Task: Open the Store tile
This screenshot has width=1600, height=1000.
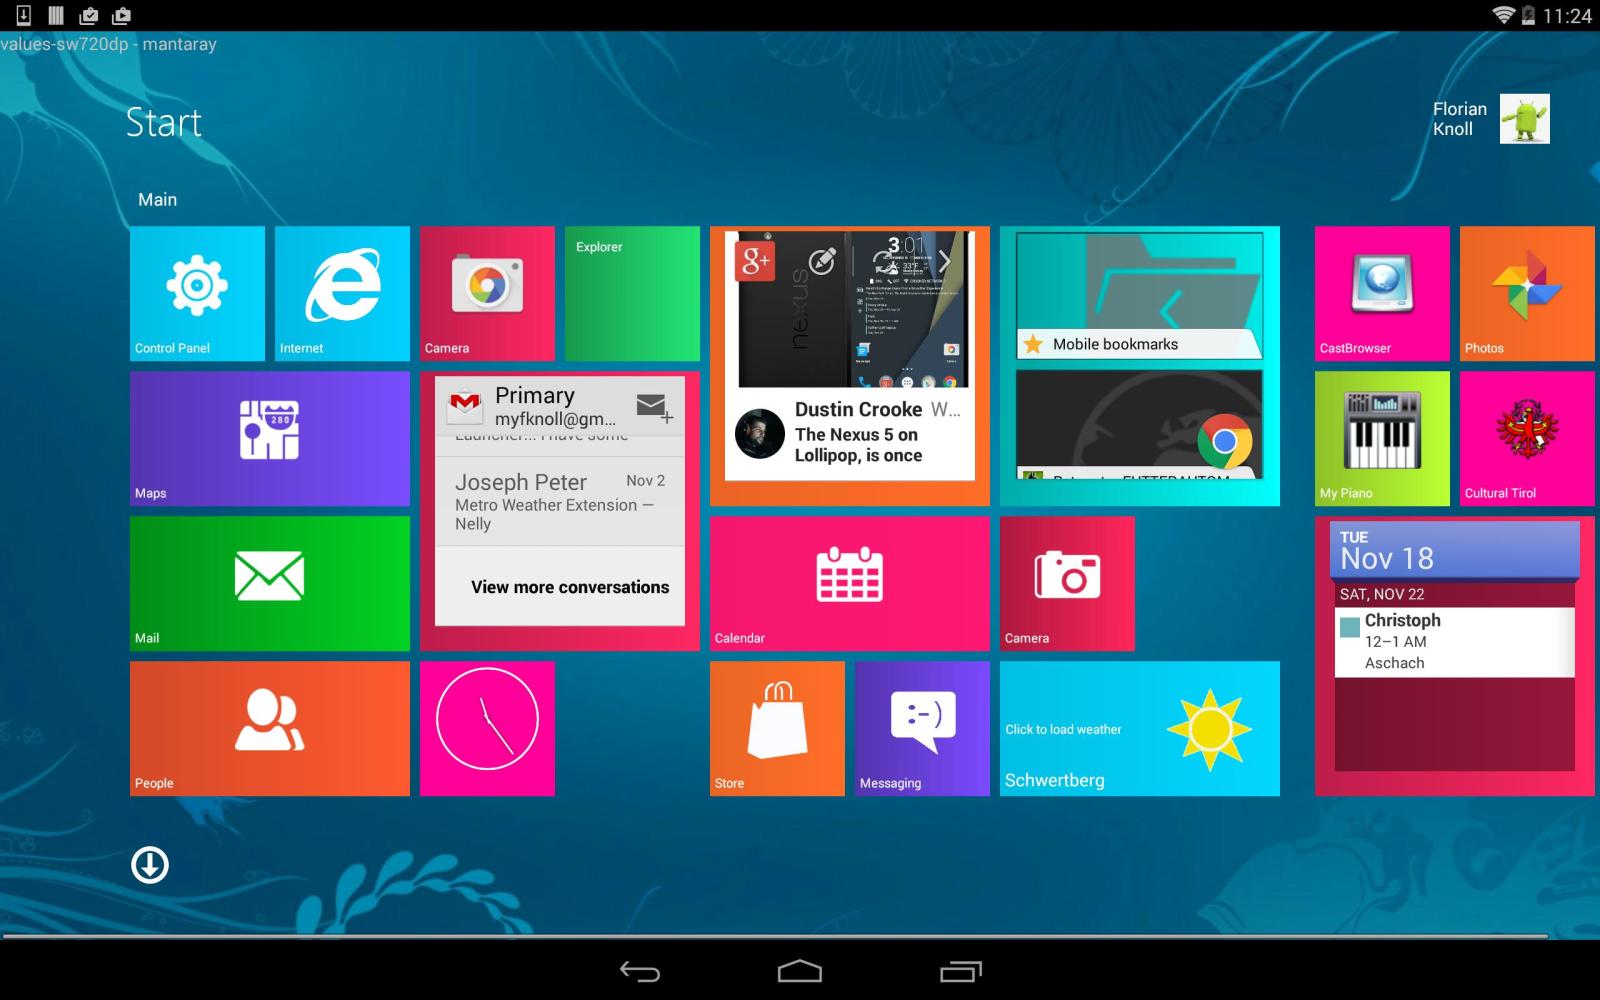Action: point(776,728)
